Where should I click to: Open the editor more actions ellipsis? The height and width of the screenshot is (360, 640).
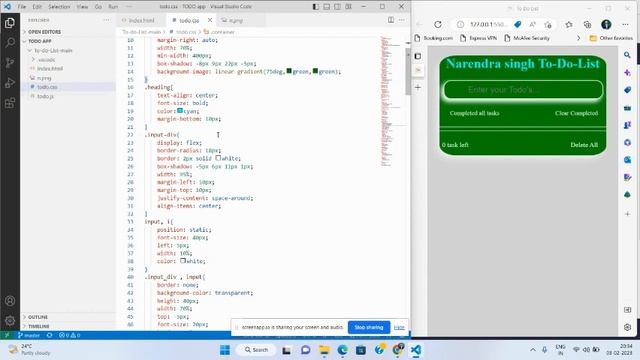tap(402, 20)
